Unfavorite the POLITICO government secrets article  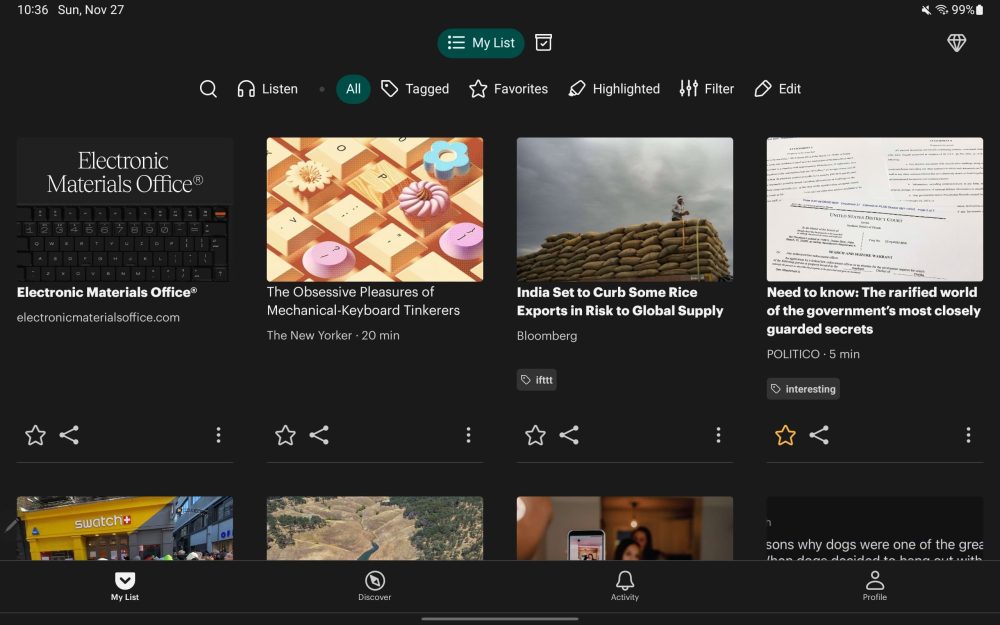point(785,435)
